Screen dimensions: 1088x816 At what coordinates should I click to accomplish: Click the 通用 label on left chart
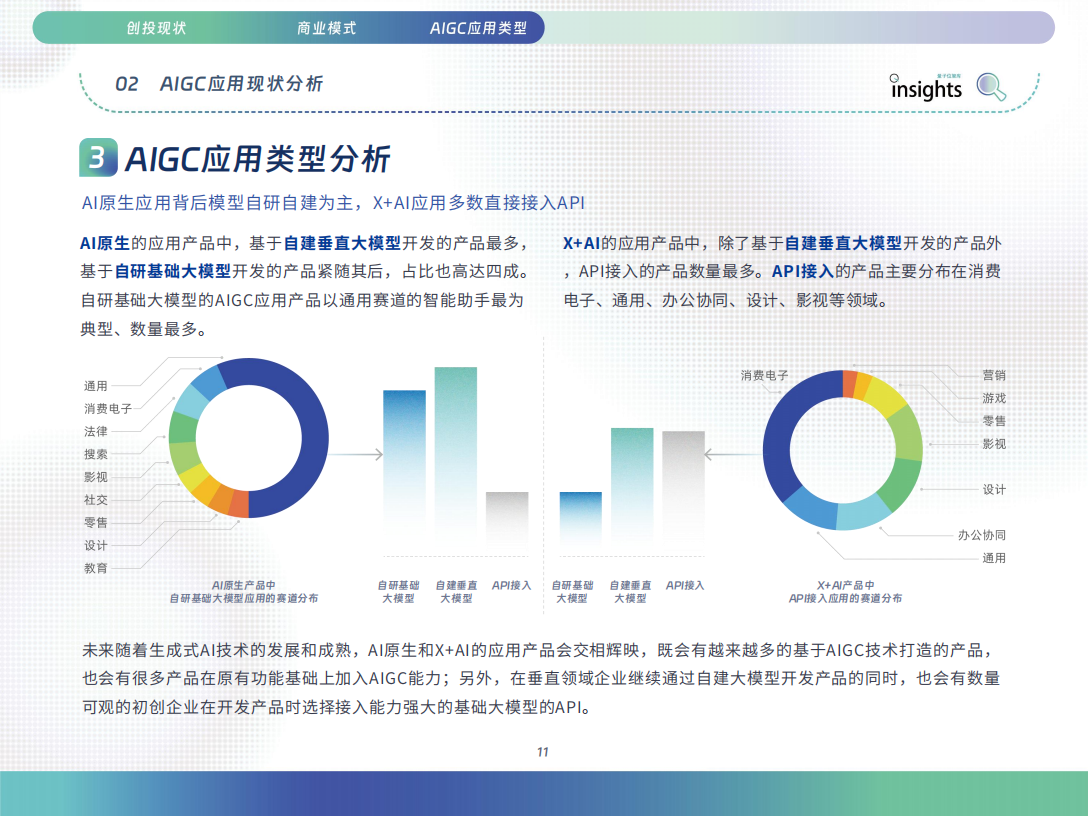[x=97, y=383]
